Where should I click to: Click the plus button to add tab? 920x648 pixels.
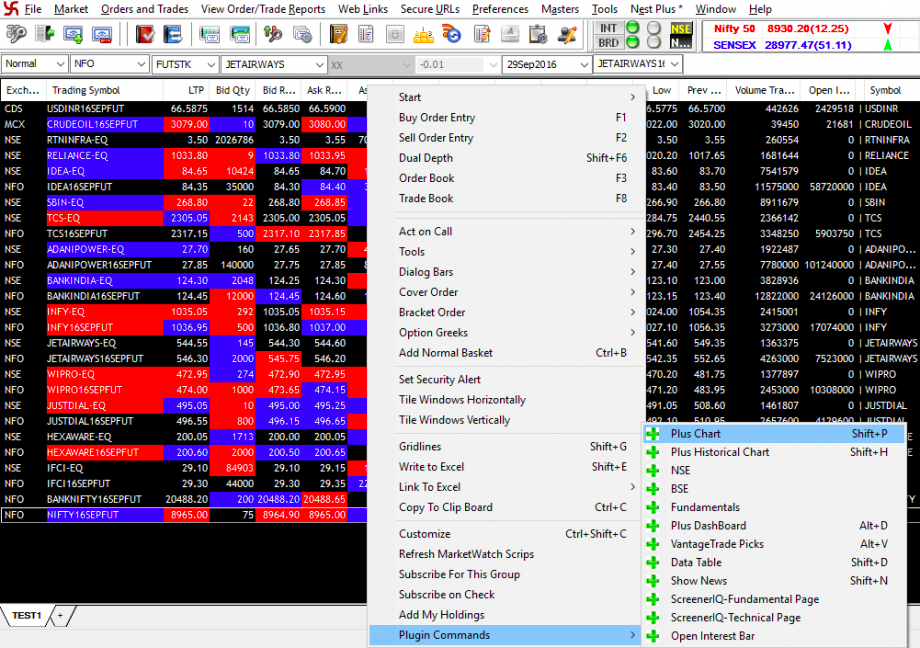[x=59, y=616]
